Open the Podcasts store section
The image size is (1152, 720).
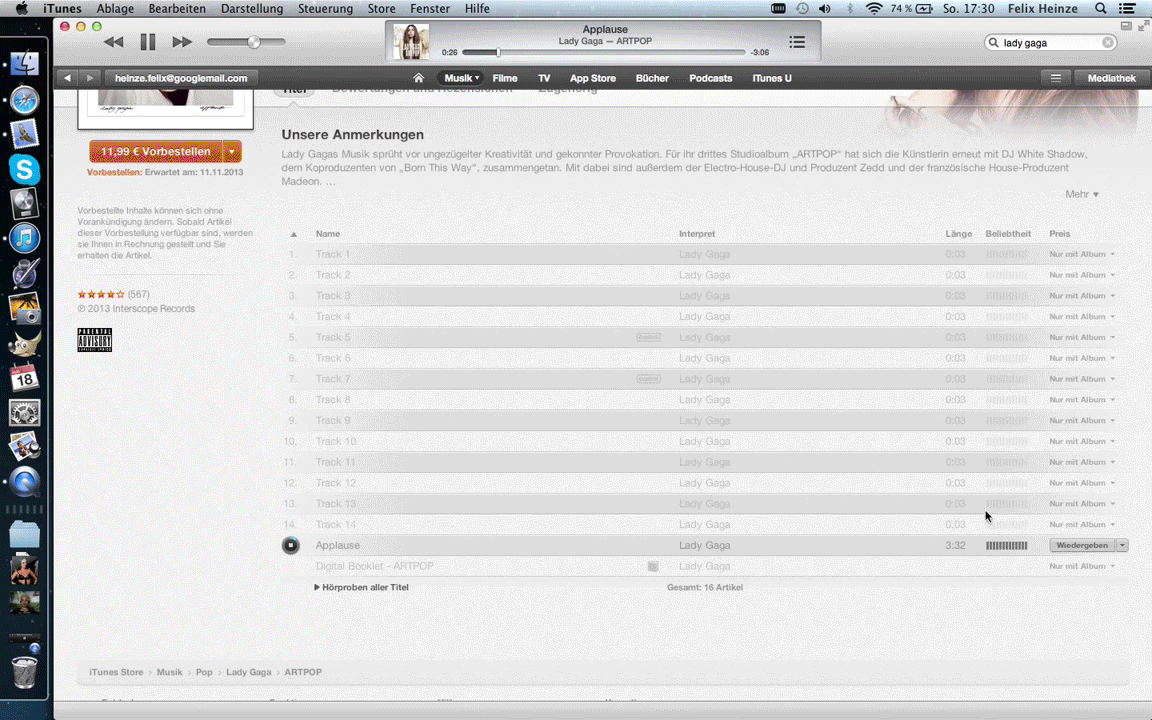tap(710, 78)
